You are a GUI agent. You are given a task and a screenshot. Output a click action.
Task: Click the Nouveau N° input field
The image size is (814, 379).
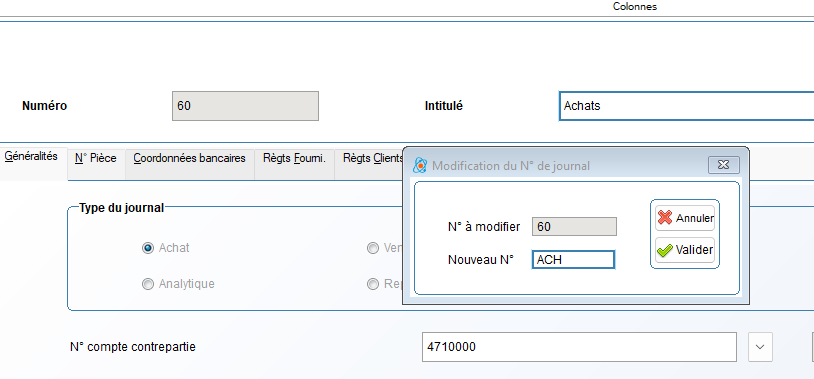tap(573, 260)
